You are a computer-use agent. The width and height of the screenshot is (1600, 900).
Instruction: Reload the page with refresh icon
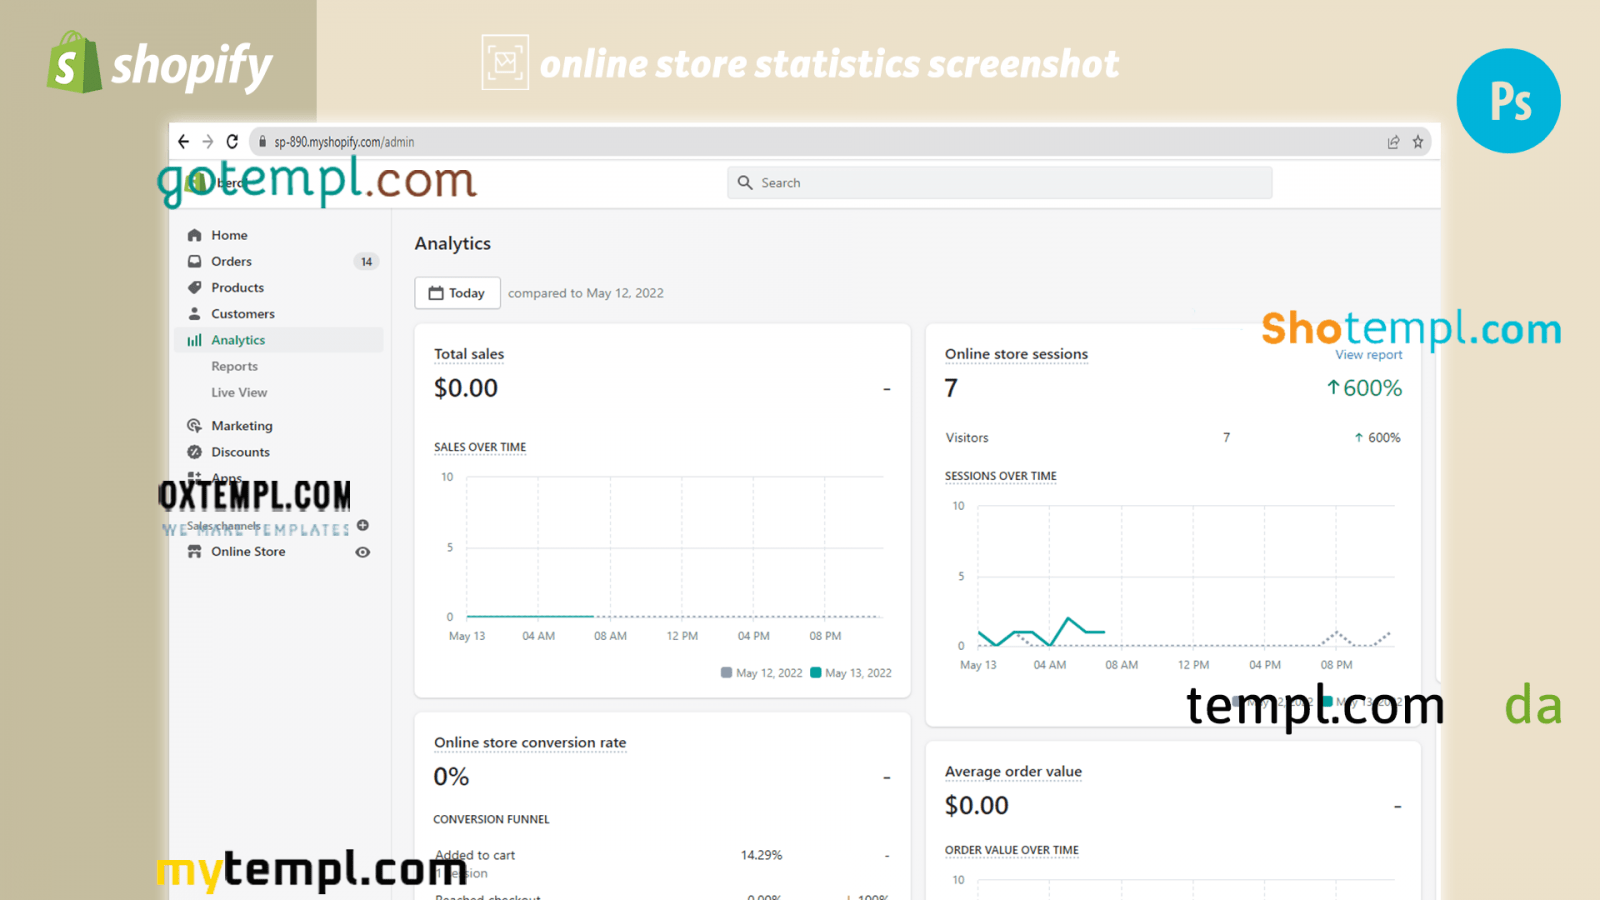tap(232, 142)
